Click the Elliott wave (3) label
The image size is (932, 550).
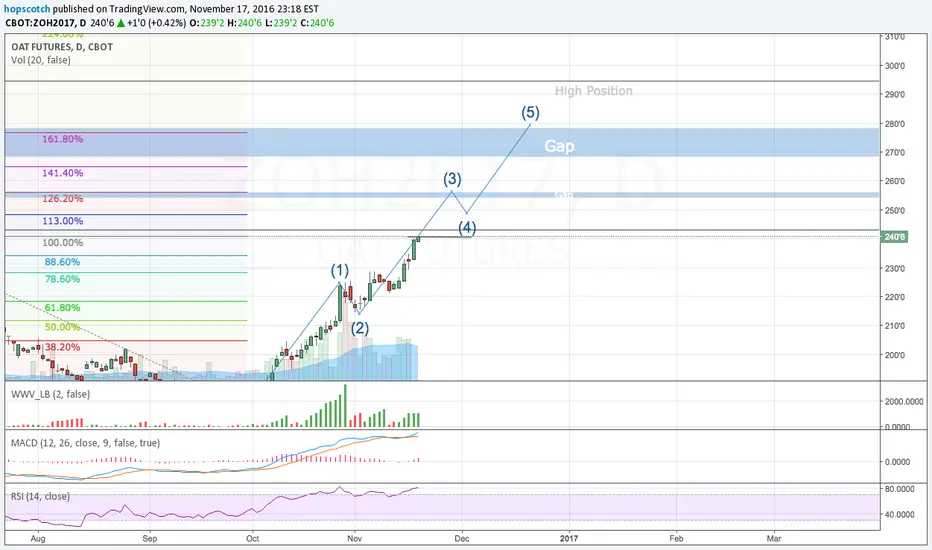452,178
